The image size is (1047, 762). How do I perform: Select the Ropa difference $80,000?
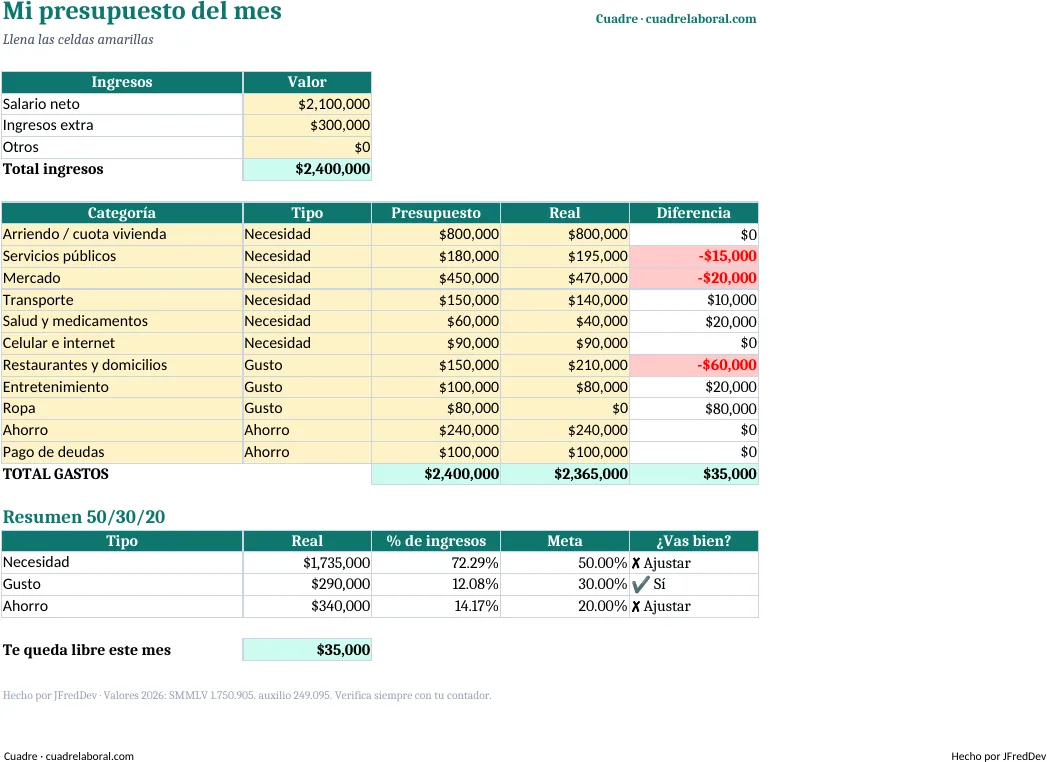coord(694,409)
